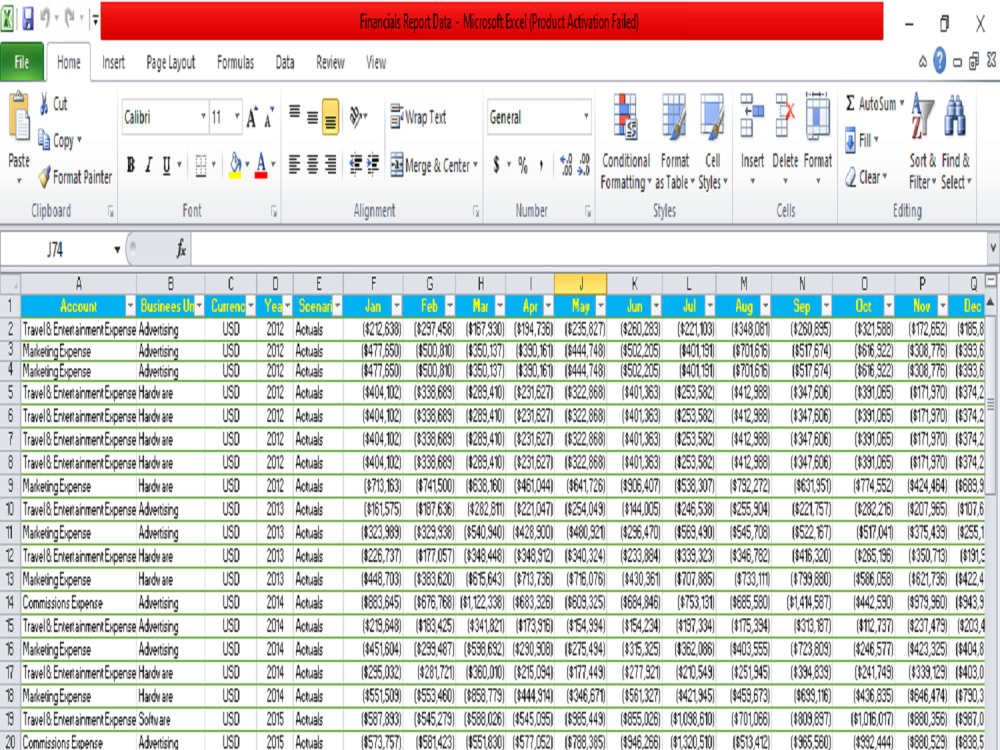
Task: Open text orientation tool
Action: click(358, 117)
